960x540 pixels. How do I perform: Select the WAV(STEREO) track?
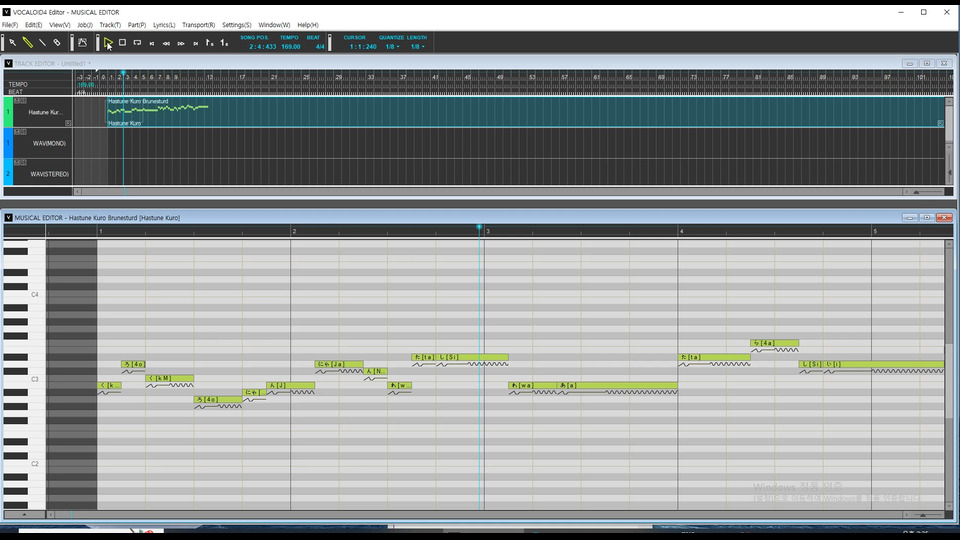(50, 174)
